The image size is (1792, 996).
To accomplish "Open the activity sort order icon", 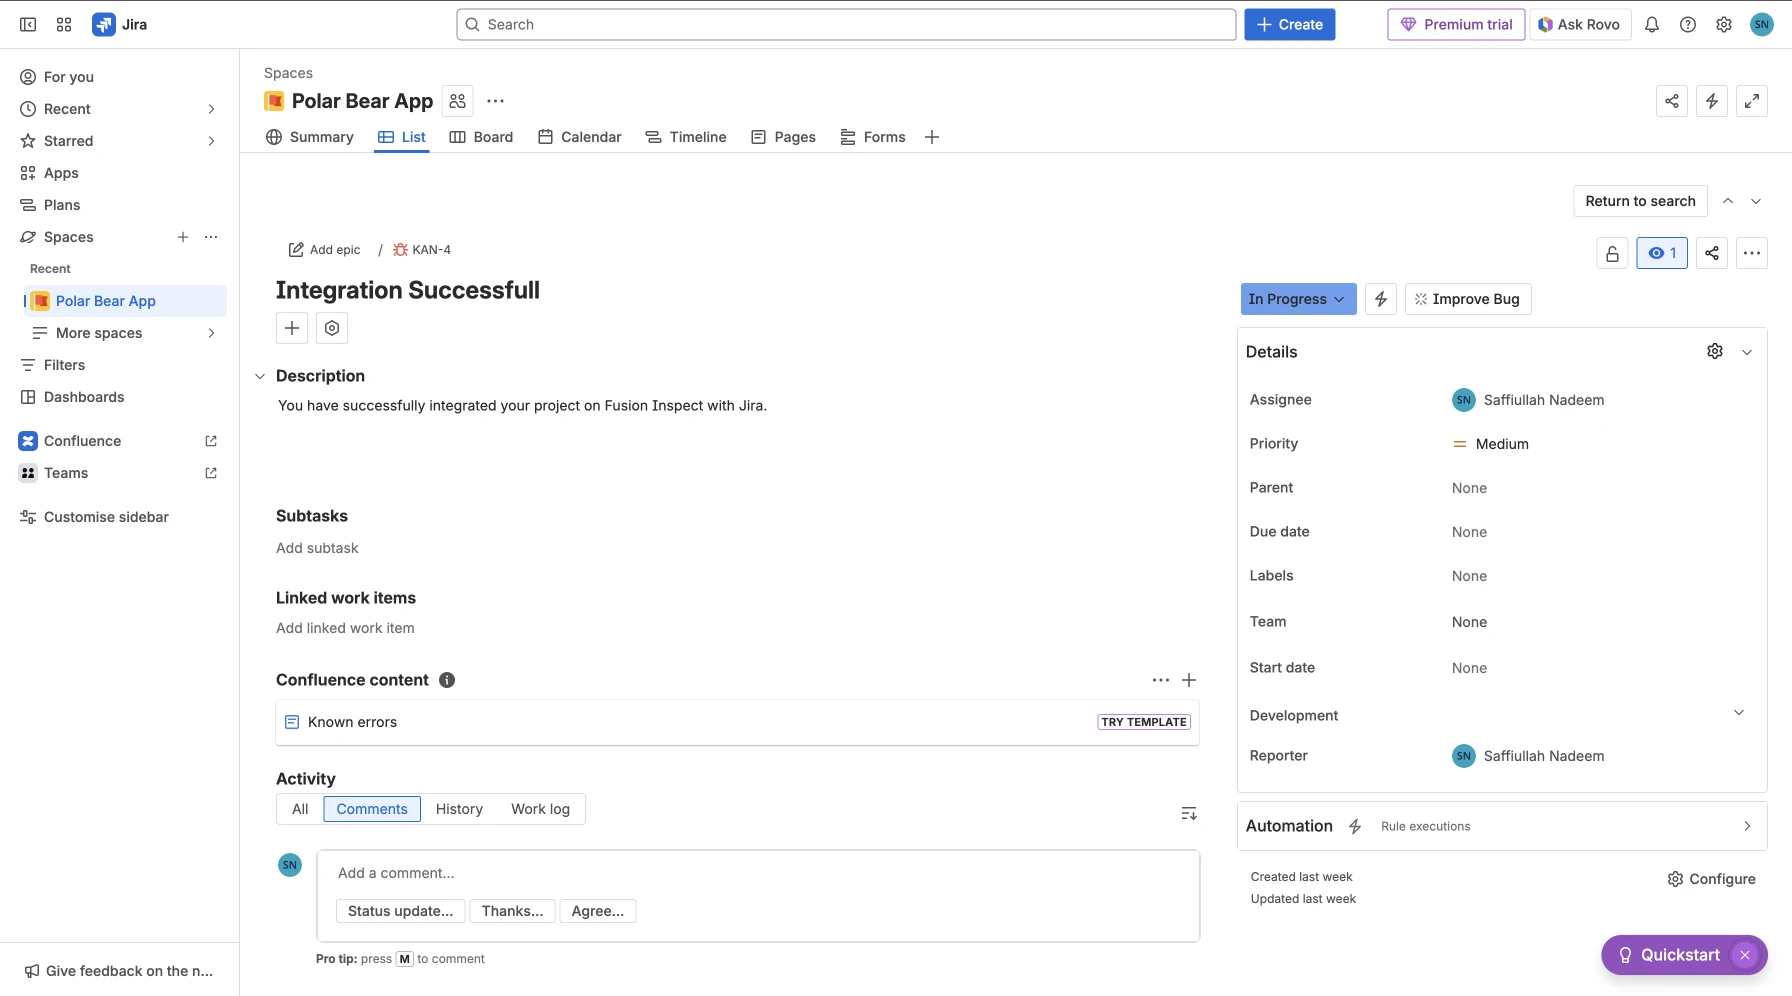I will tap(1189, 814).
